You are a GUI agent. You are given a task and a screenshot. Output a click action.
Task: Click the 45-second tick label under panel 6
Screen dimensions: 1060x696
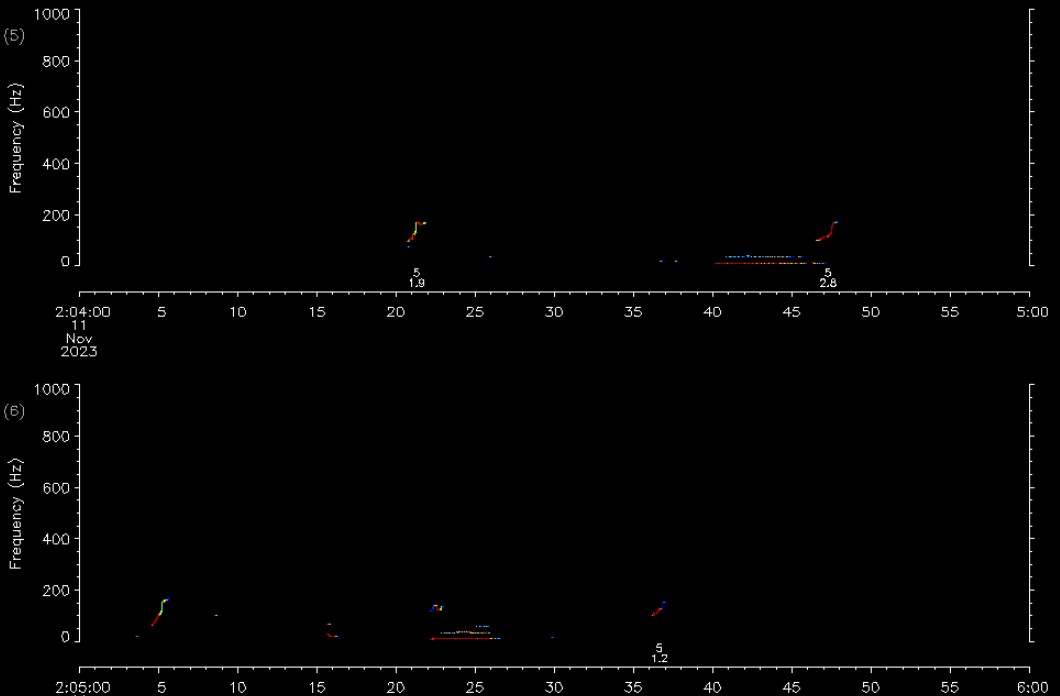(x=792, y=687)
